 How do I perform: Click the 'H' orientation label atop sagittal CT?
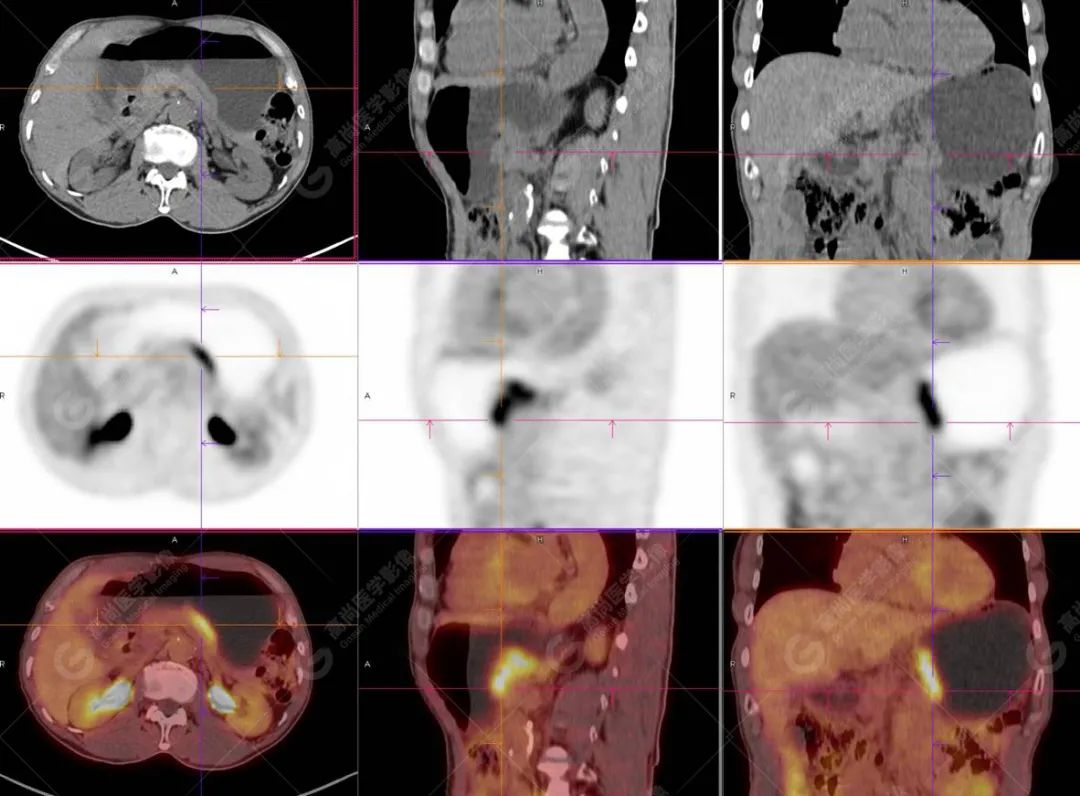[539, 4]
